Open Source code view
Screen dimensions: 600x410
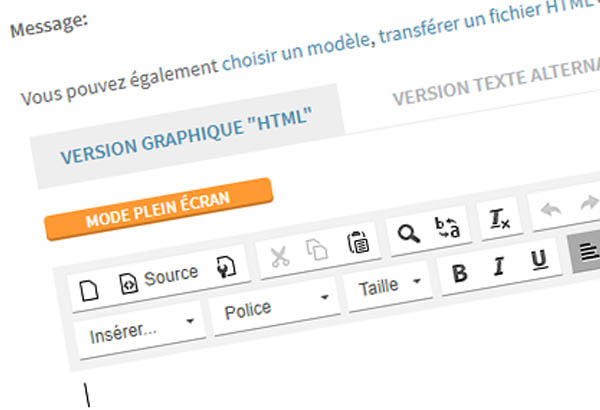[158, 277]
